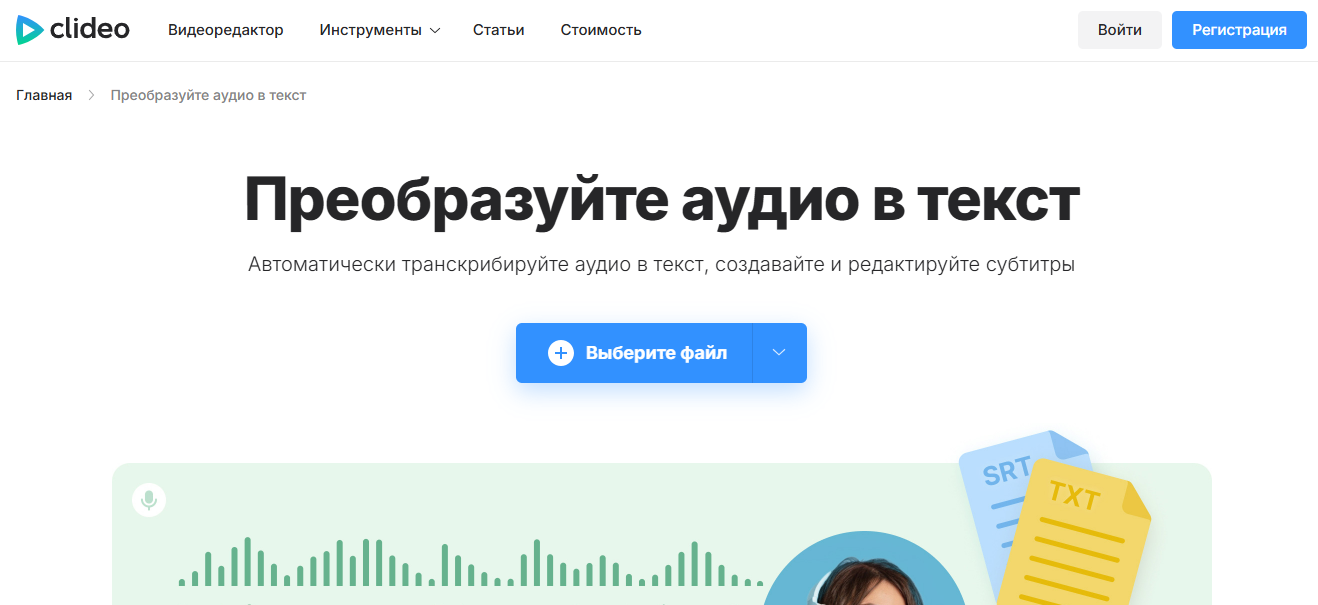Click current breadcrumb Преобразуйте аудио в текст
This screenshot has width=1318, height=605.
[208, 95]
